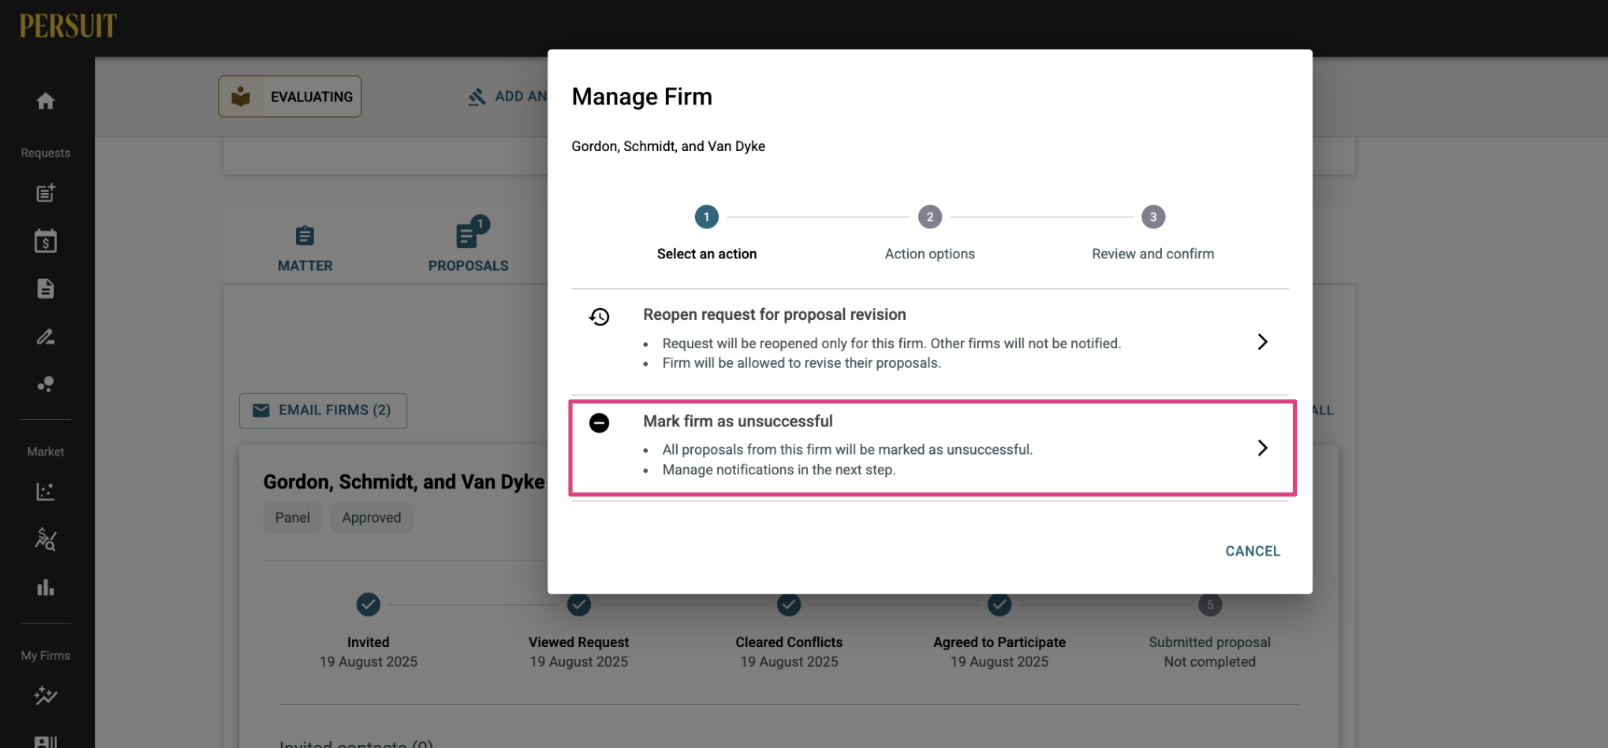Click the minus circle icon for unsuccessful
Screen dimensions: 1608x748
point(599,423)
